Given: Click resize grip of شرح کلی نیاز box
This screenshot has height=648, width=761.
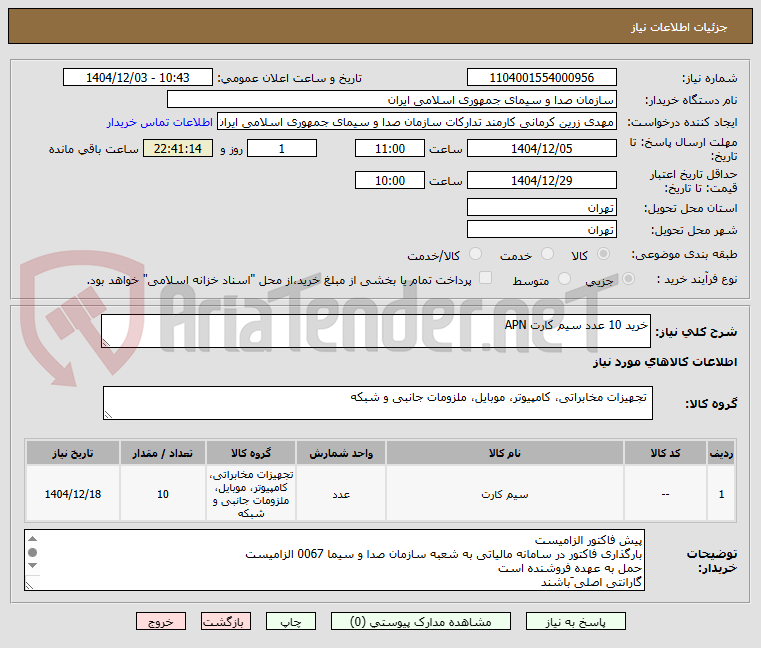Looking at the screenshot, I should (106, 343).
